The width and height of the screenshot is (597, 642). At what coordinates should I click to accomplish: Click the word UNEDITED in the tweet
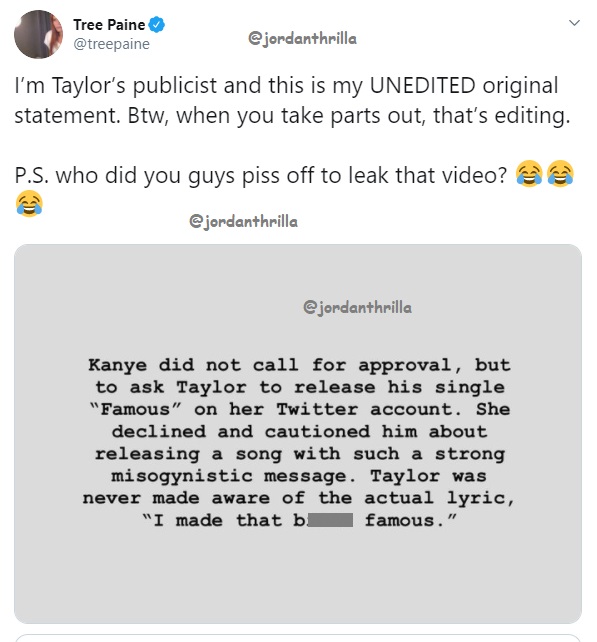click(422, 86)
